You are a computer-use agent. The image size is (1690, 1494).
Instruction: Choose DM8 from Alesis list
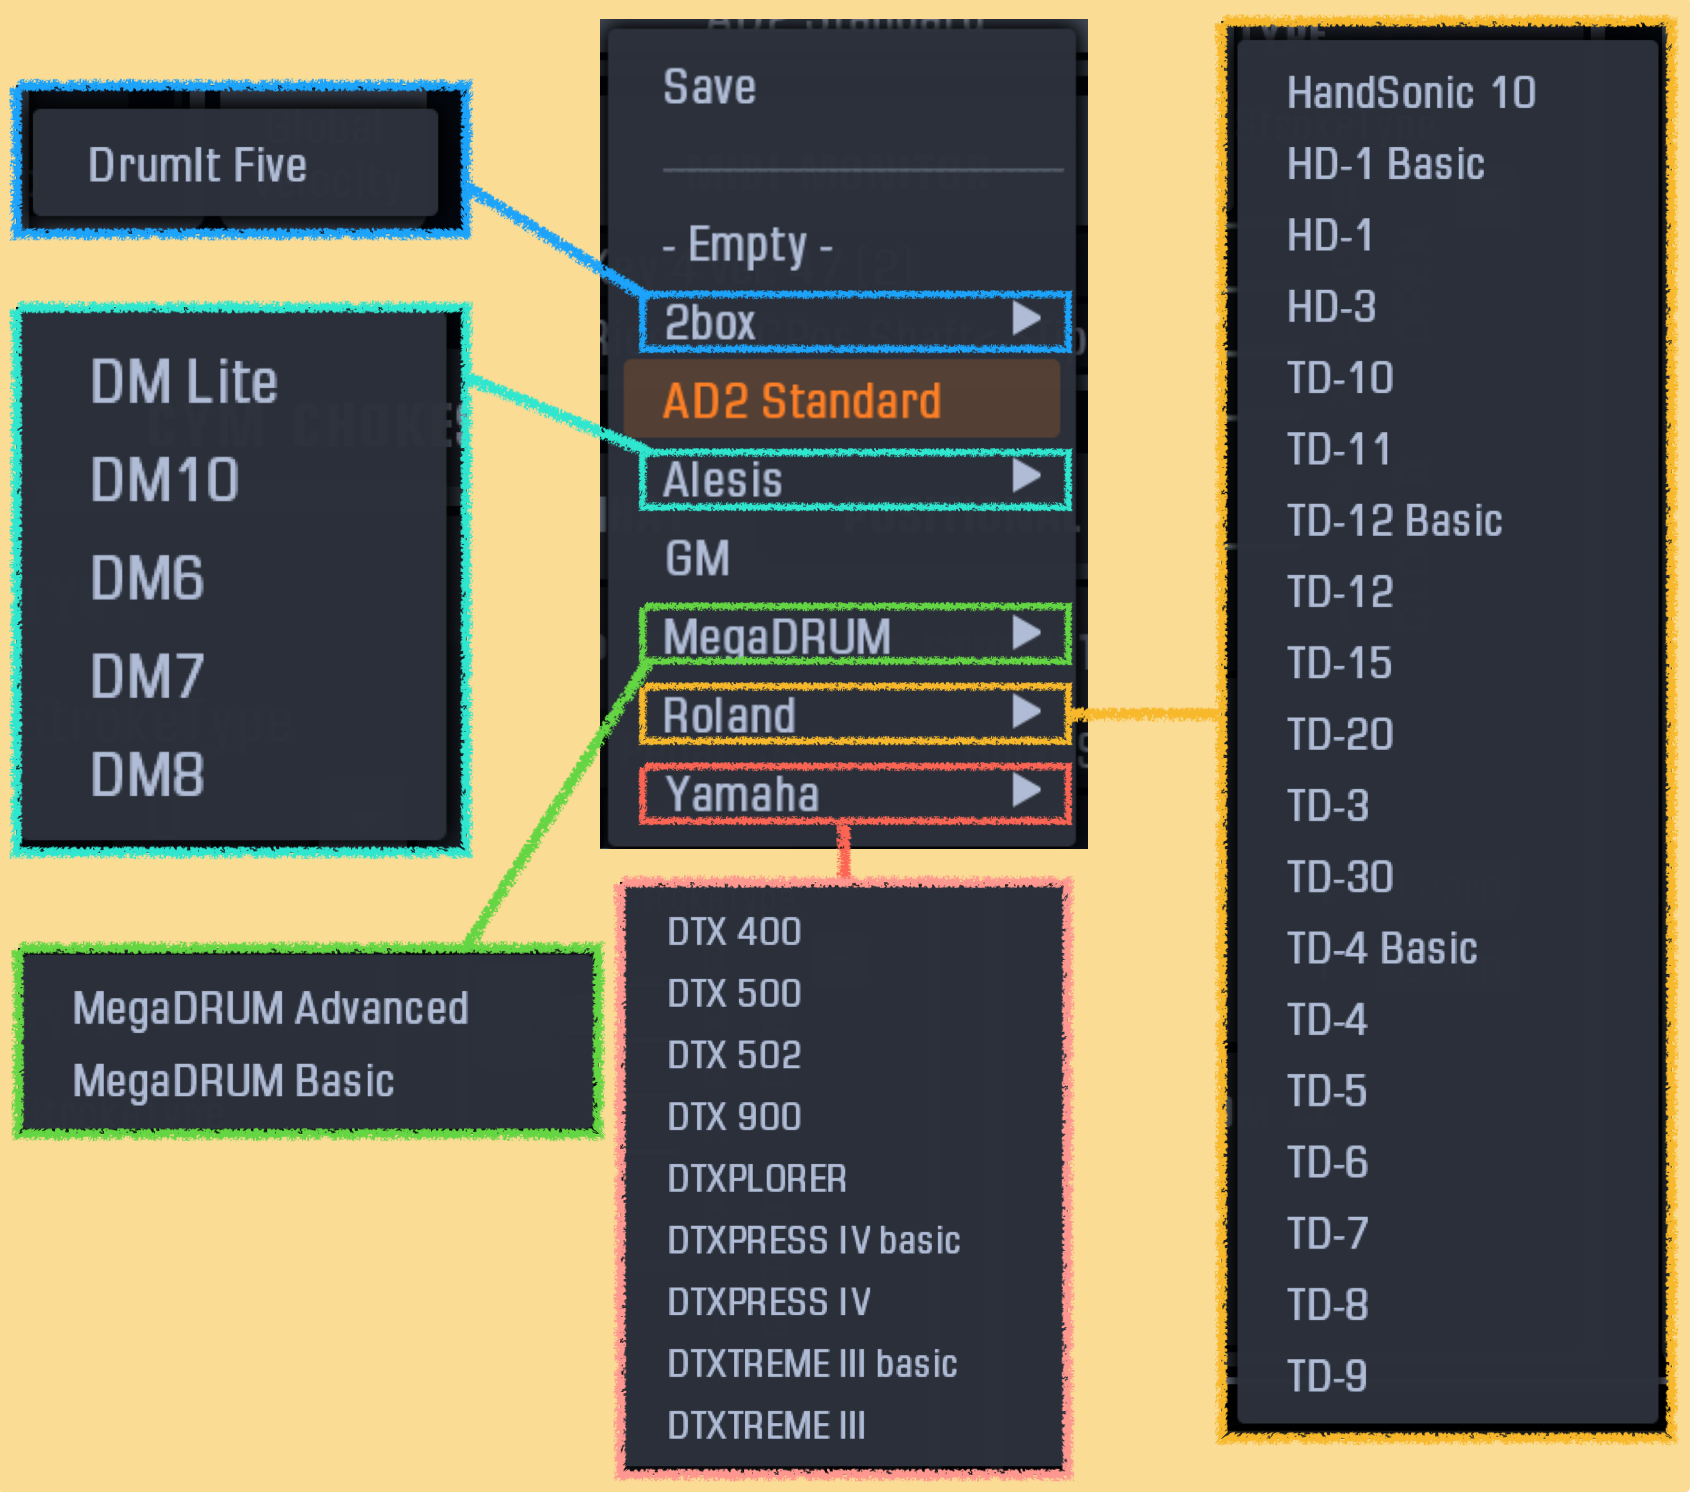147,775
